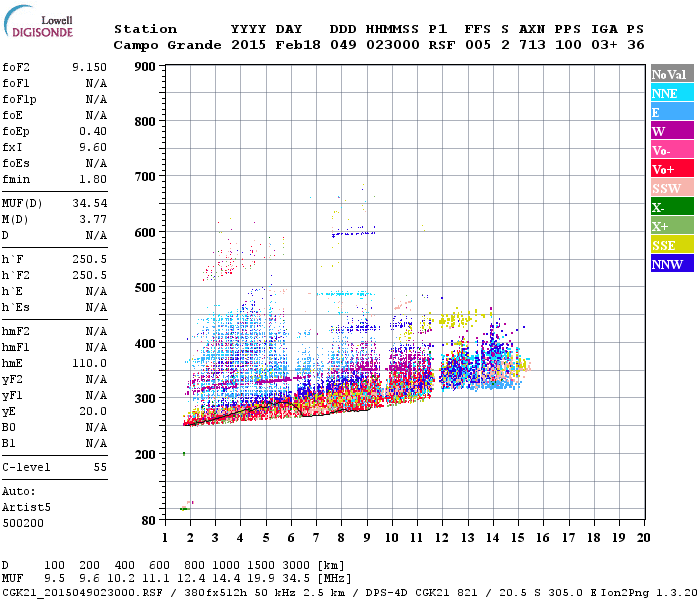
Task: Click the 80 km y-axis label
Action: click(x=149, y=520)
